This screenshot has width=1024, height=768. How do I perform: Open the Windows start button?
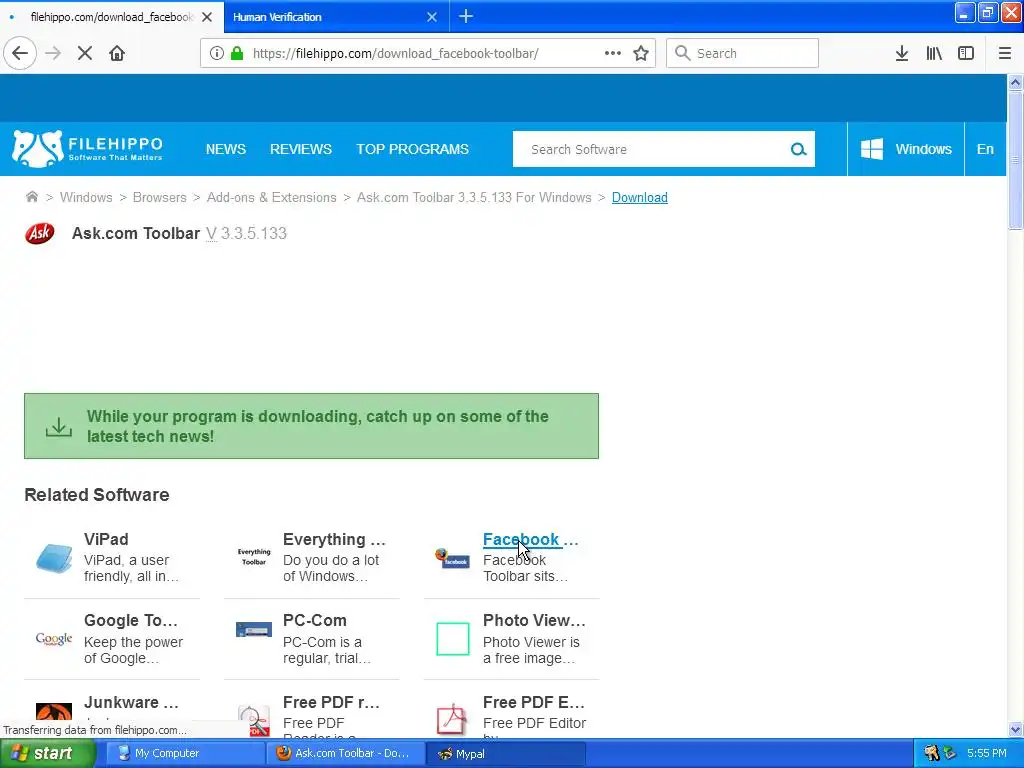(47, 754)
